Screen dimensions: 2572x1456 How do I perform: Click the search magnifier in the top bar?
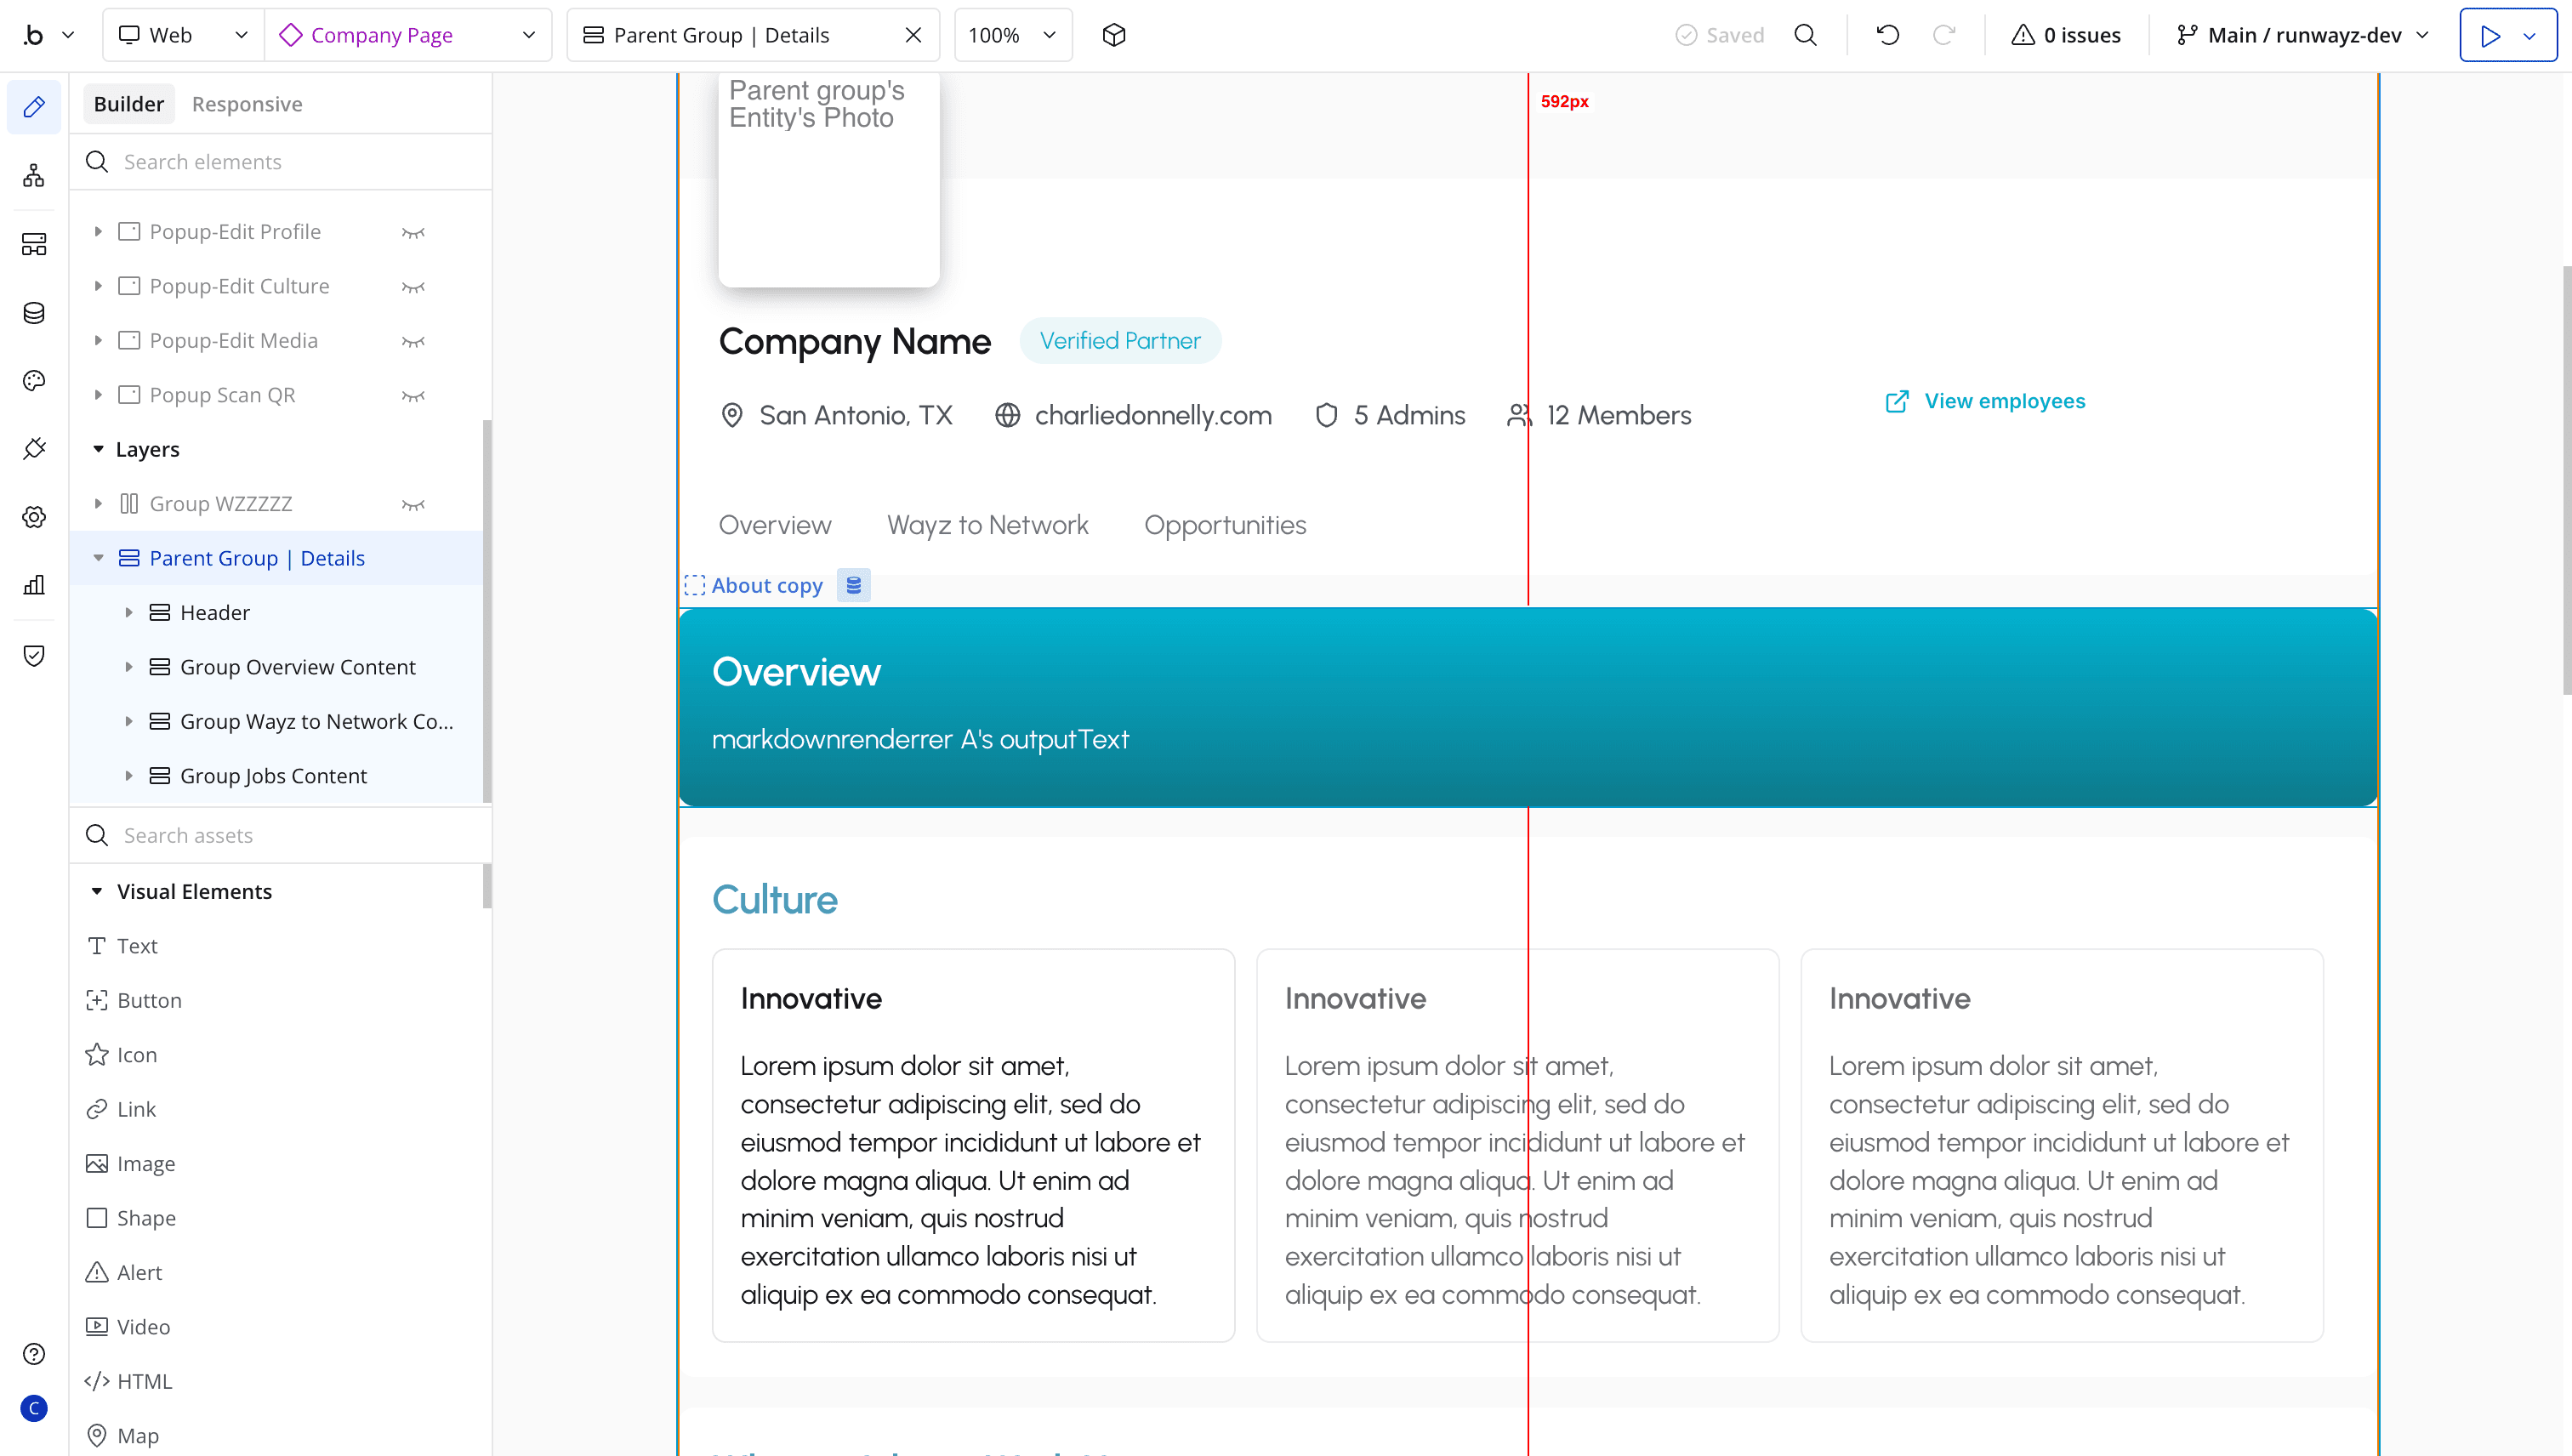coord(1806,34)
